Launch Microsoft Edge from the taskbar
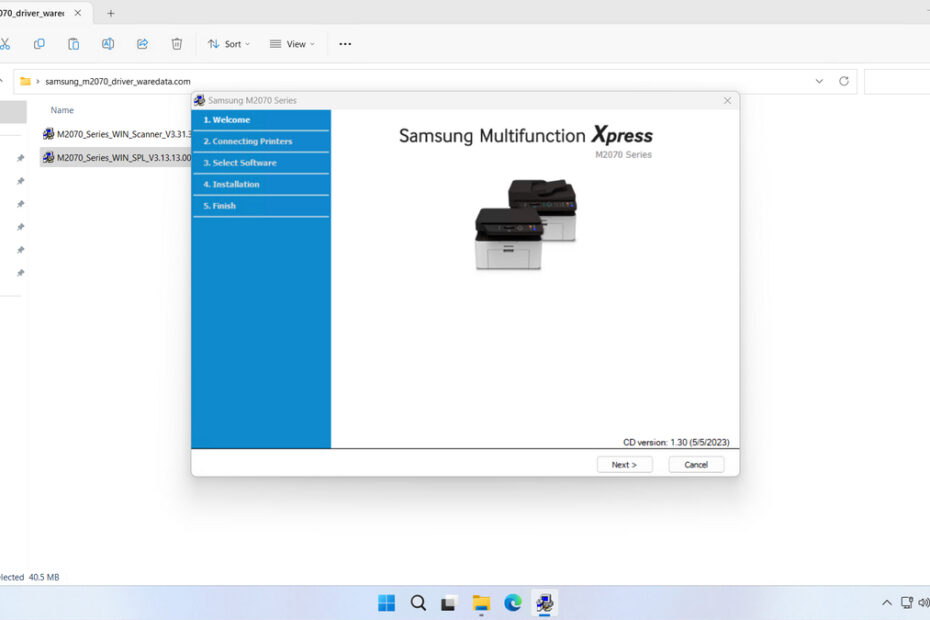Image resolution: width=930 pixels, height=620 pixels. pyautogui.click(x=513, y=602)
